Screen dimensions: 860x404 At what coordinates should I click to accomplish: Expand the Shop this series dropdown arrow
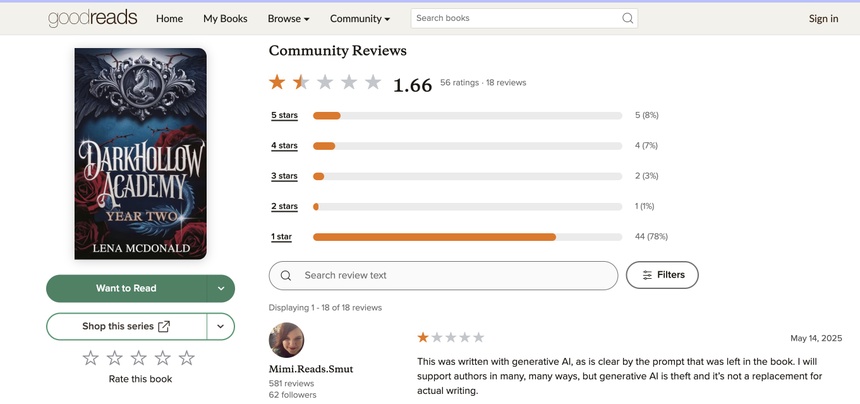coord(221,326)
